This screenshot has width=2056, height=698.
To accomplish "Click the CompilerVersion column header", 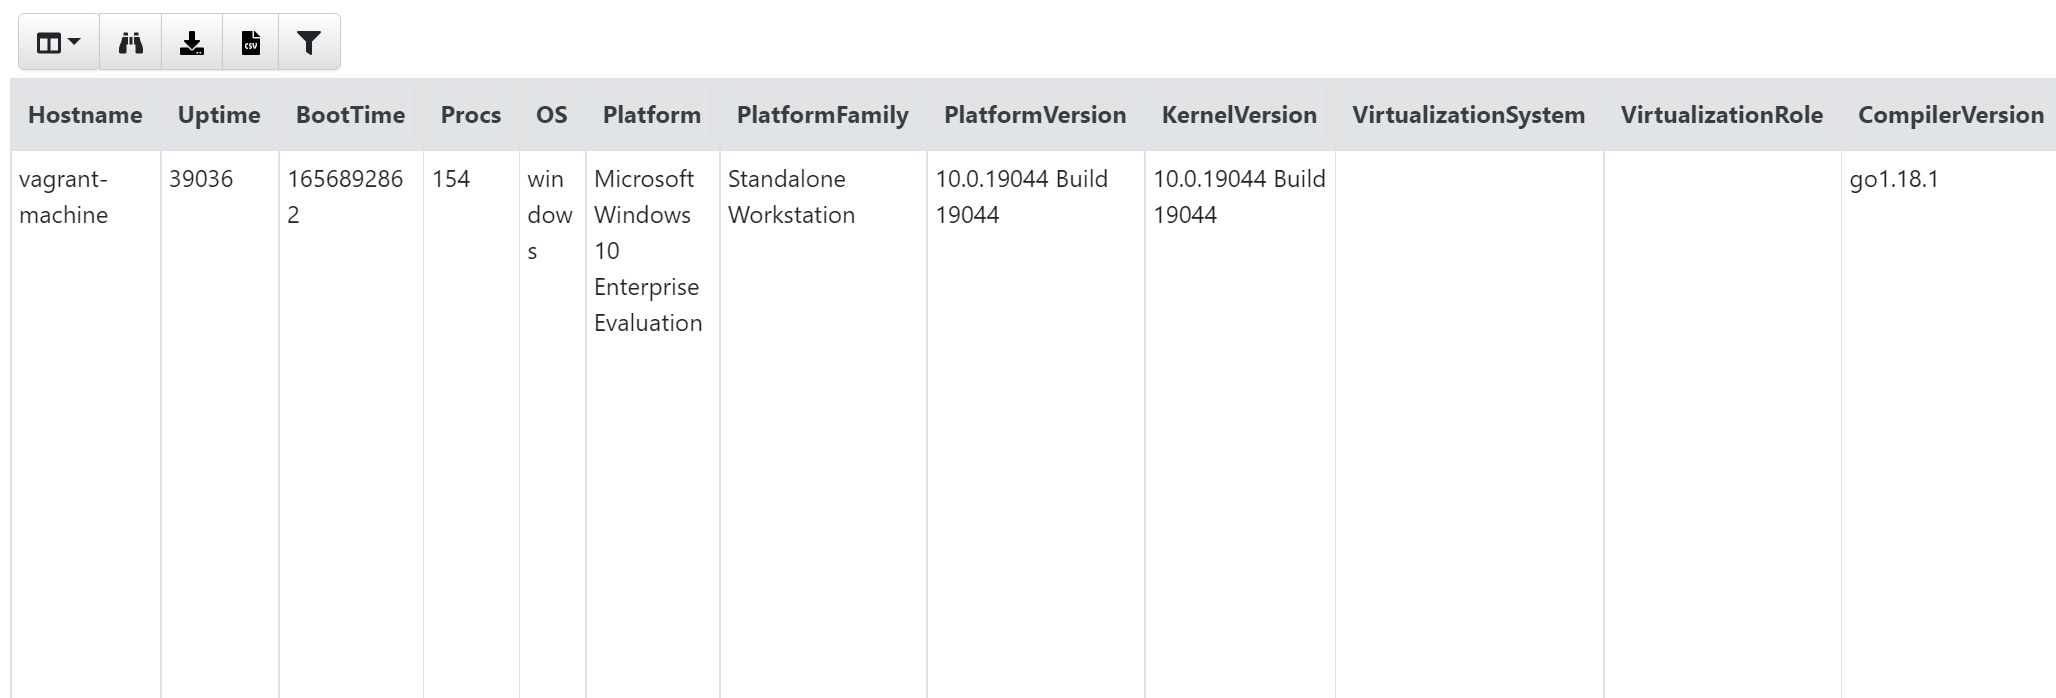I will (1950, 115).
